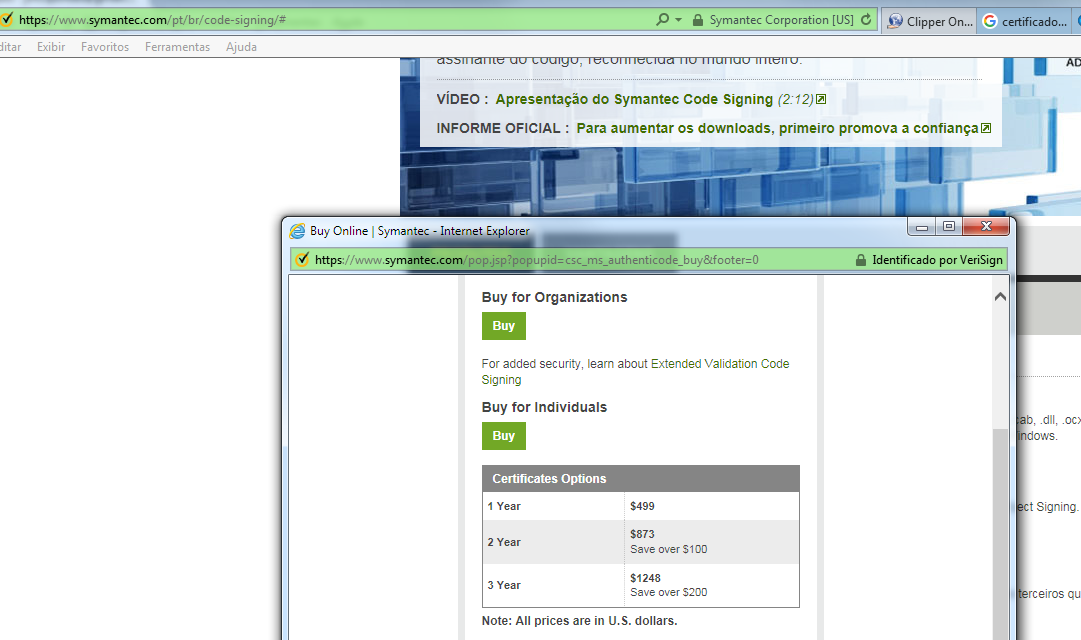Viewport: 1081px width, 640px height.
Task: Minimize the Buy Online popup window
Action: (922, 227)
